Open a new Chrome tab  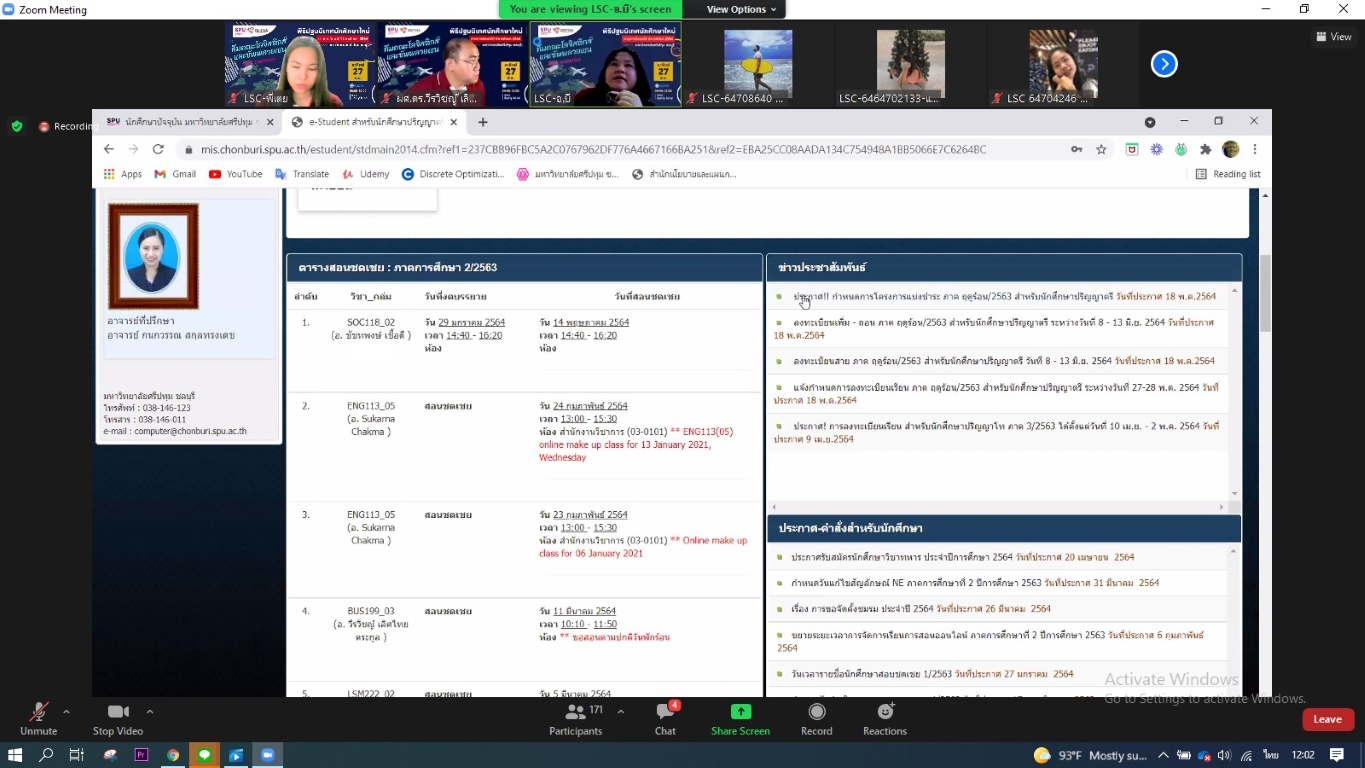pyautogui.click(x=483, y=122)
